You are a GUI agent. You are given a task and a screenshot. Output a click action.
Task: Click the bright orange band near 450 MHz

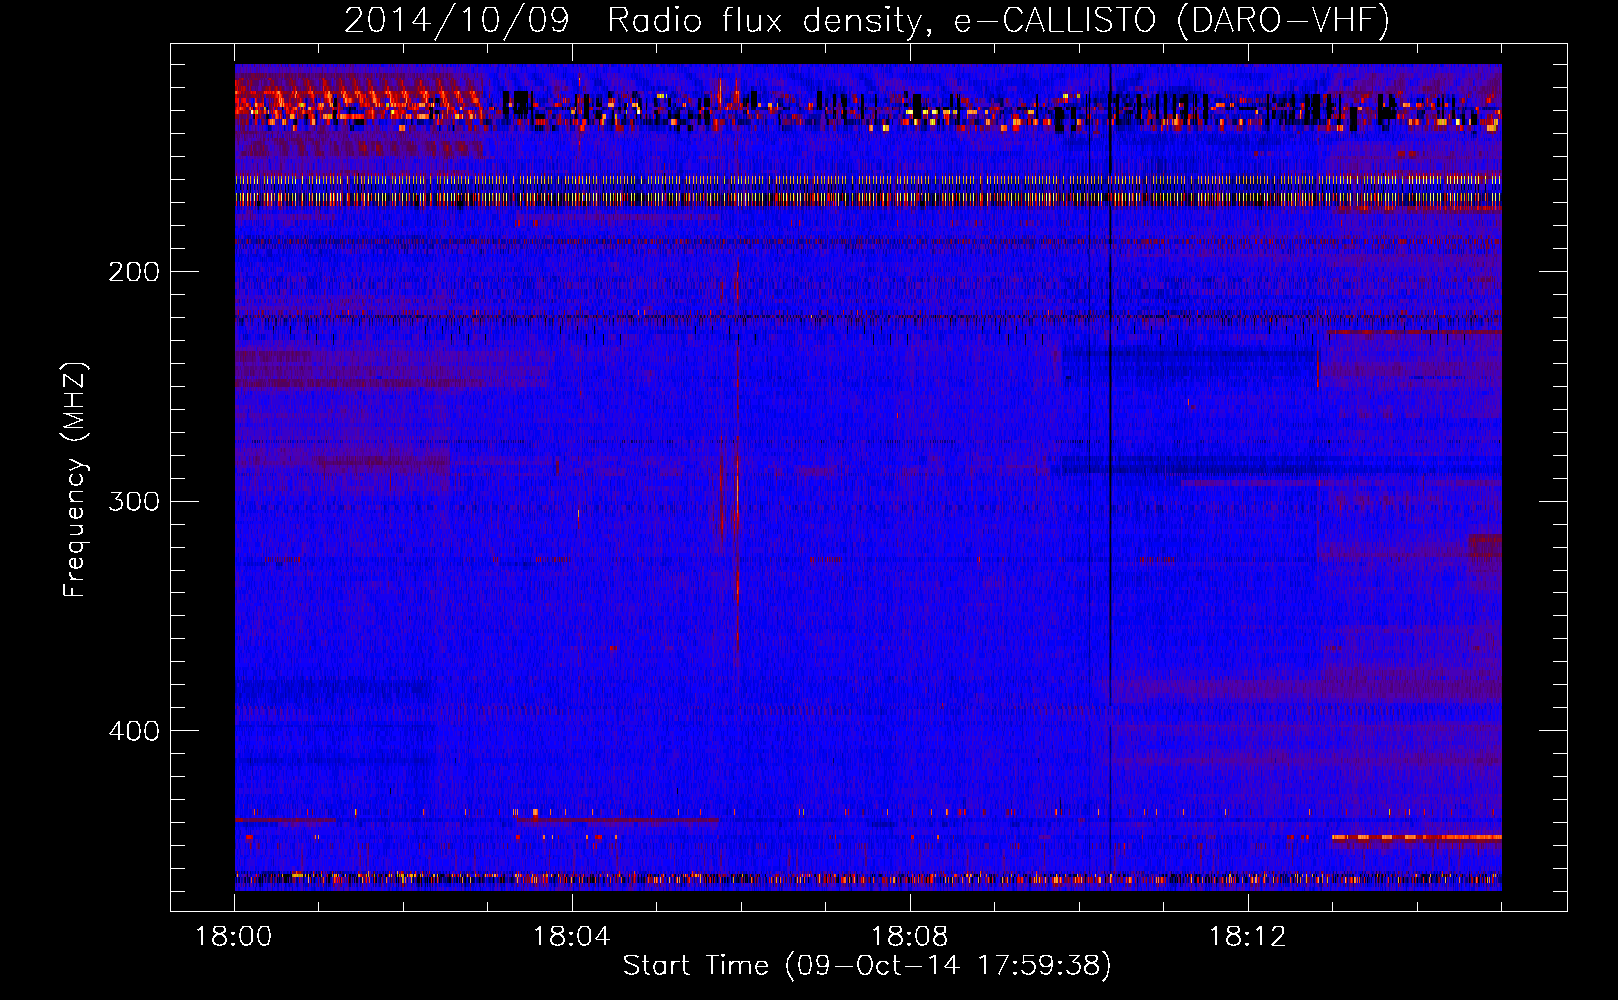click(x=1416, y=837)
